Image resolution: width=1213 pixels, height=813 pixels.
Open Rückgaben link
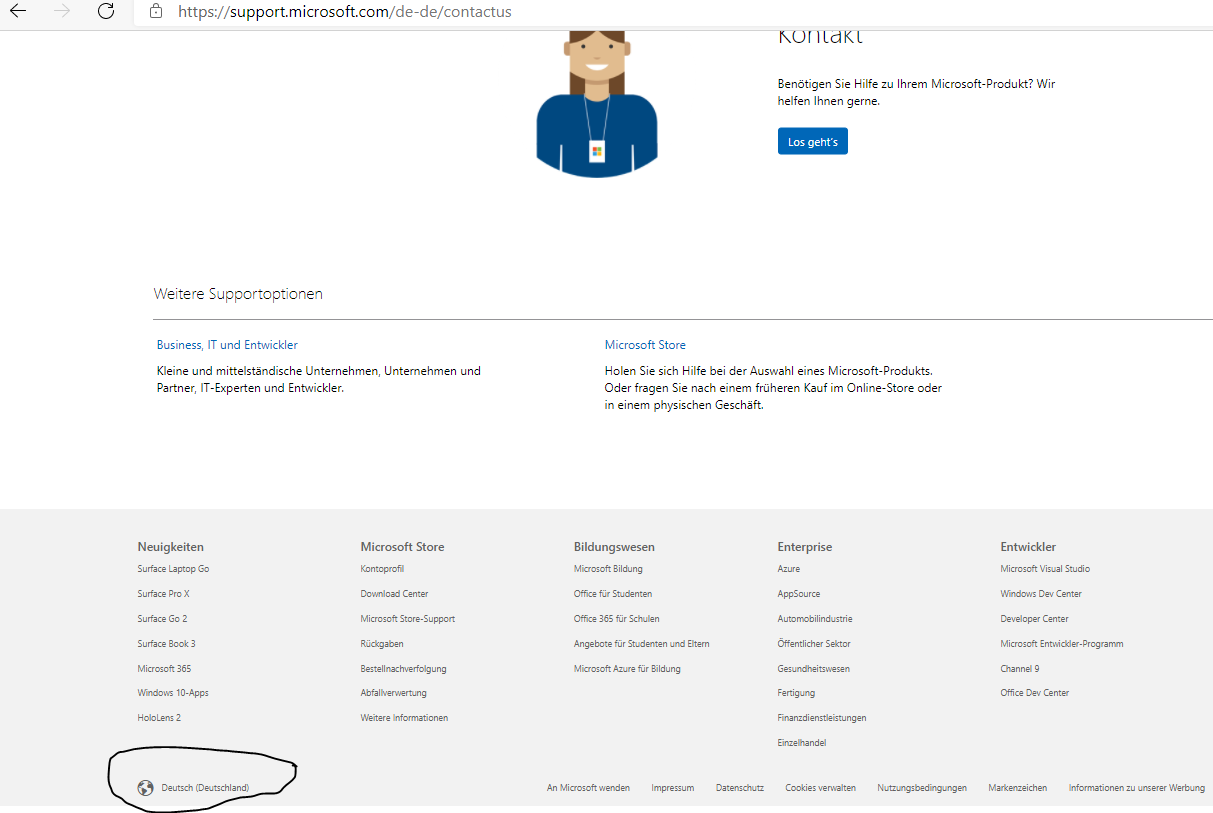pyautogui.click(x=383, y=644)
